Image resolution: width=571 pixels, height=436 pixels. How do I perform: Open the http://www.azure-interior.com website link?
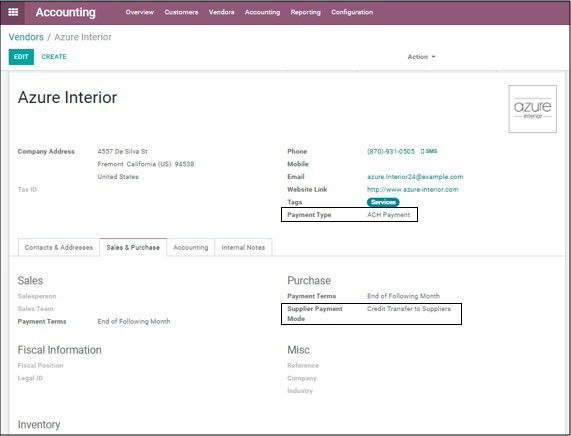click(413, 189)
